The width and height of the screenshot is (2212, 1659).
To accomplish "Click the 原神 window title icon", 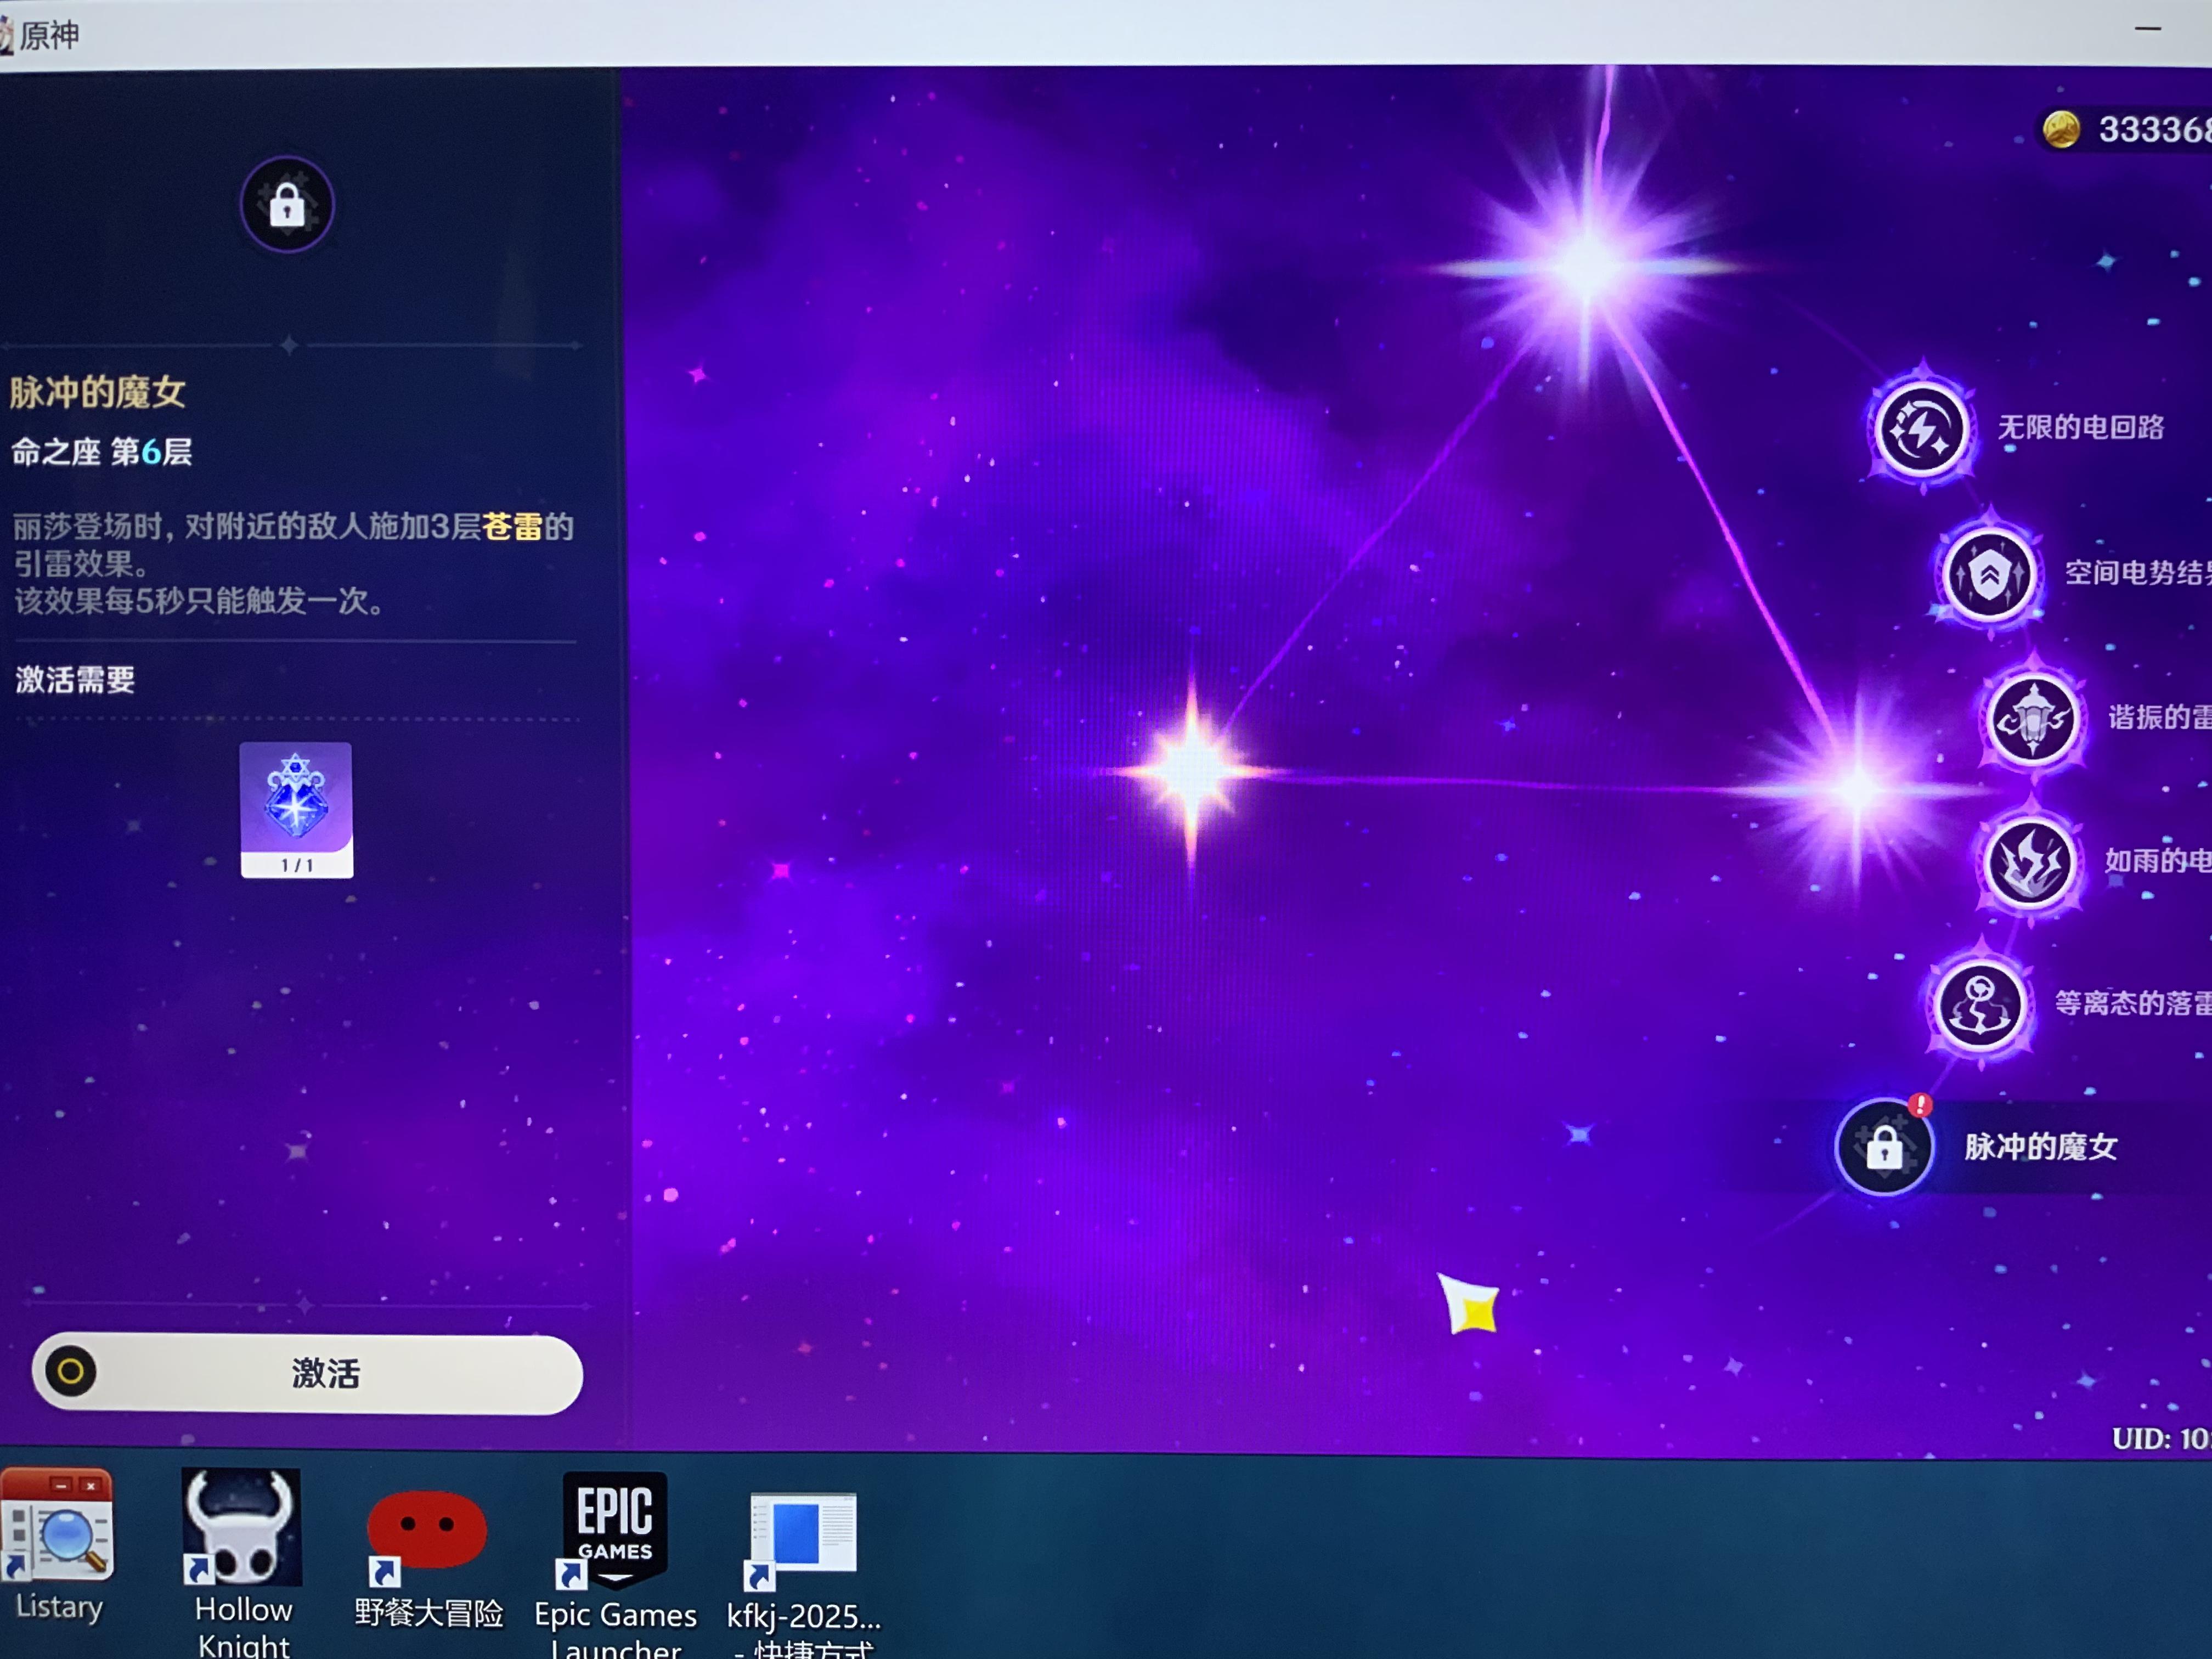I will (x=7, y=35).
